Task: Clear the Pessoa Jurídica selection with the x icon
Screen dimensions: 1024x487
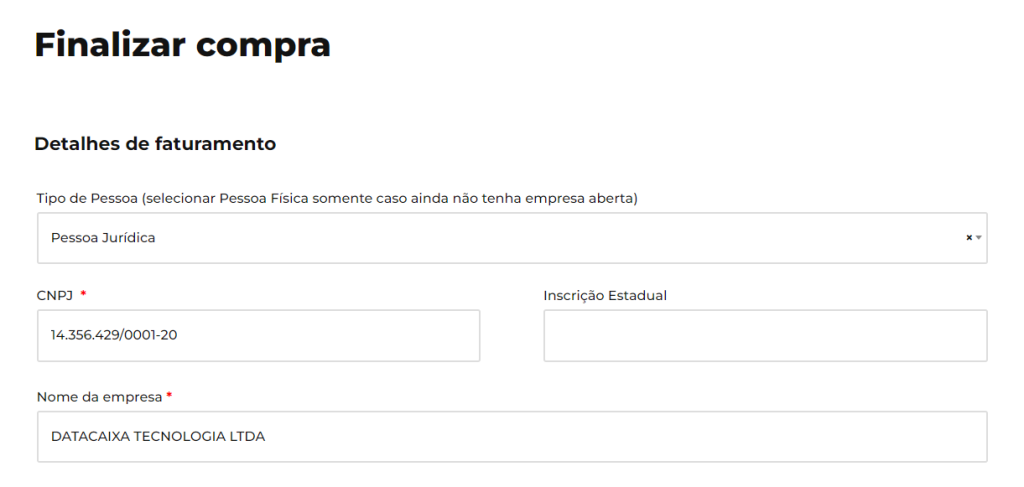Action: coord(968,238)
